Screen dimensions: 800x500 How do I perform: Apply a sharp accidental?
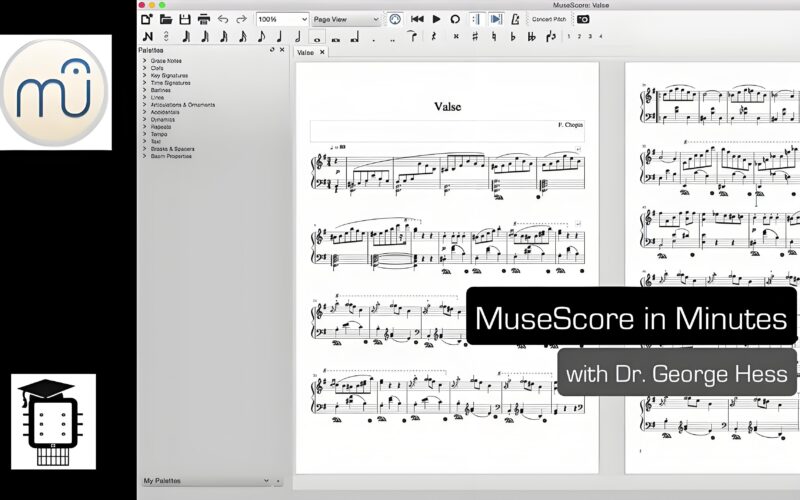click(x=474, y=36)
